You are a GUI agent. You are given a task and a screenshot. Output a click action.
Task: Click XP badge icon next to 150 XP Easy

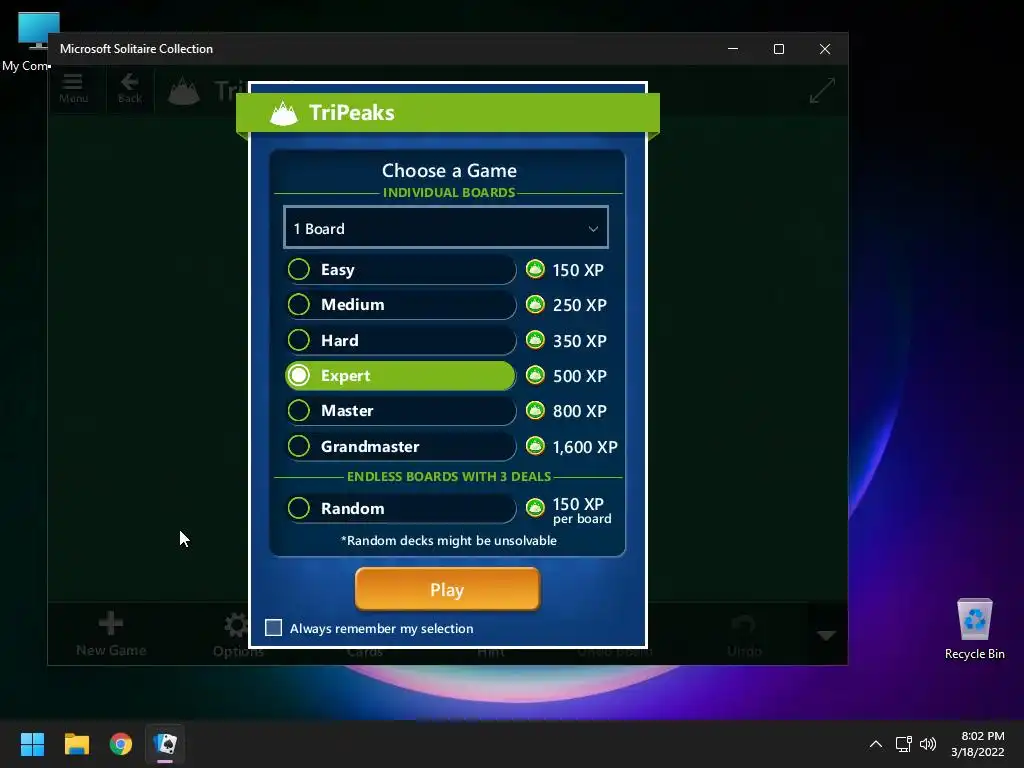point(536,269)
